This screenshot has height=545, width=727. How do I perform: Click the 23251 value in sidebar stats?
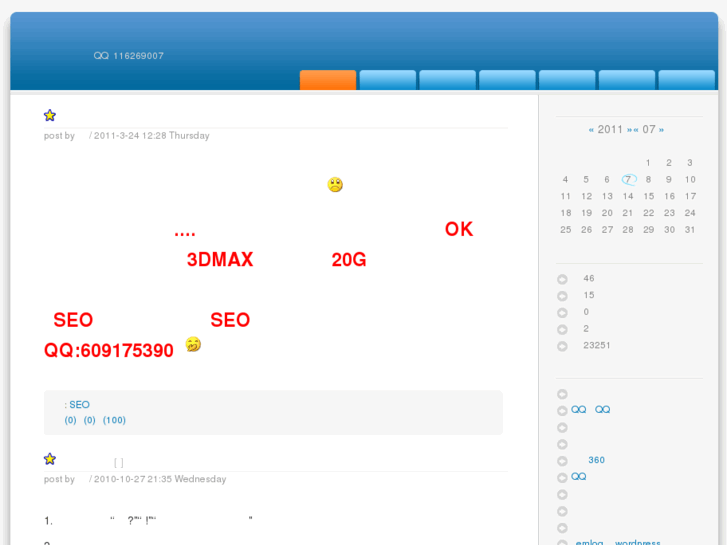[x=597, y=345]
